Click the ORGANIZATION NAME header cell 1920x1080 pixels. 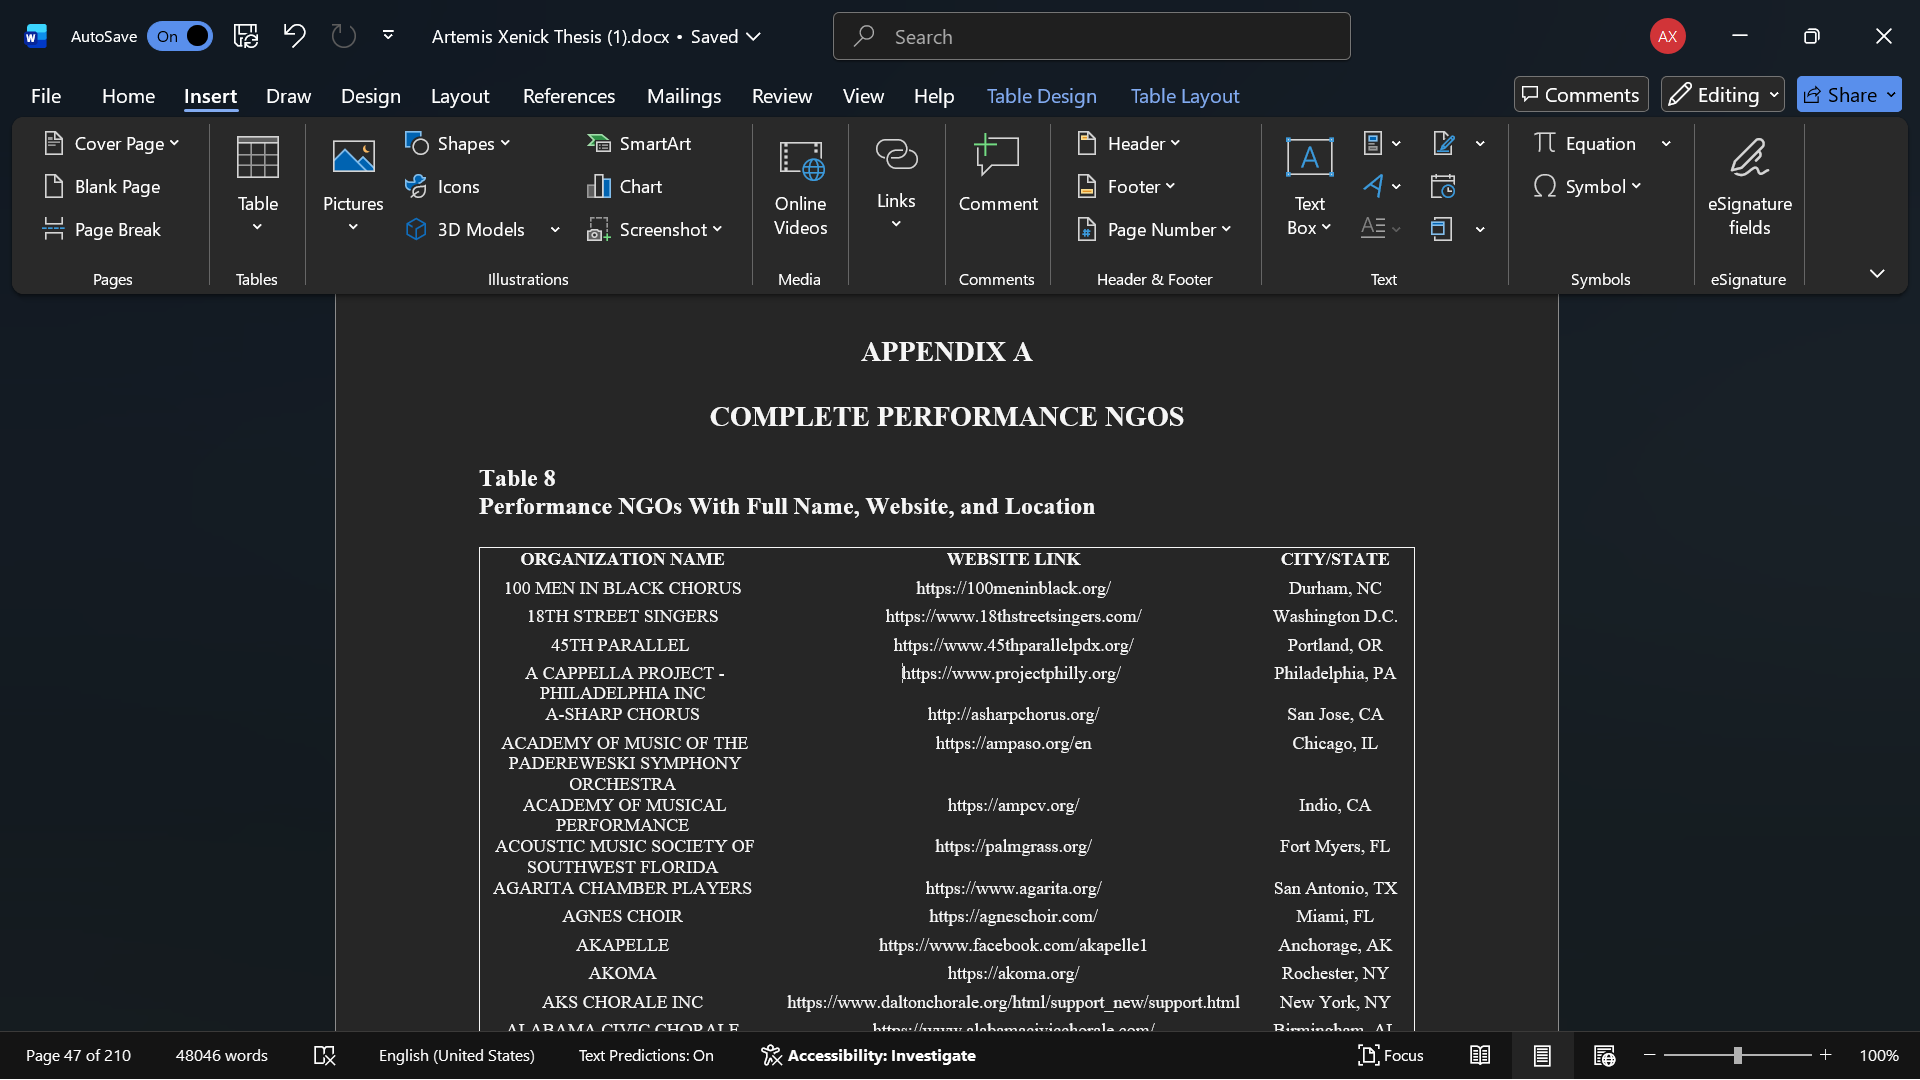(x=622, y=559)
